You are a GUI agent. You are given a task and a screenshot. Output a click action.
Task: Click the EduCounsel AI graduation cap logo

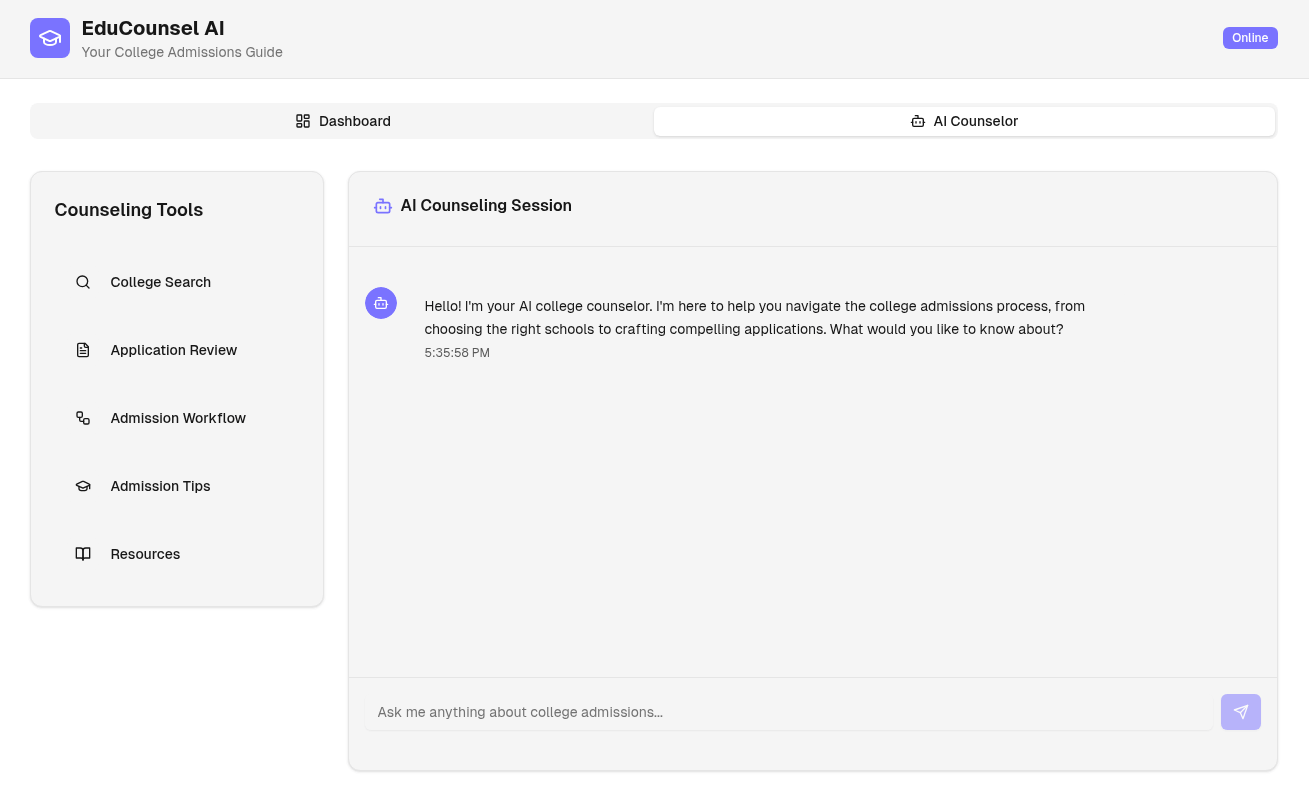coord(50,38)
